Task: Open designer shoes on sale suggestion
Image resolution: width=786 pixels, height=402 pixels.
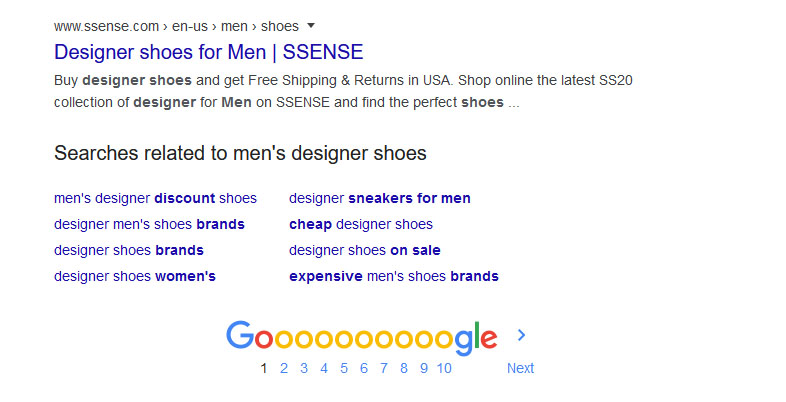Action: click(365, 251)
